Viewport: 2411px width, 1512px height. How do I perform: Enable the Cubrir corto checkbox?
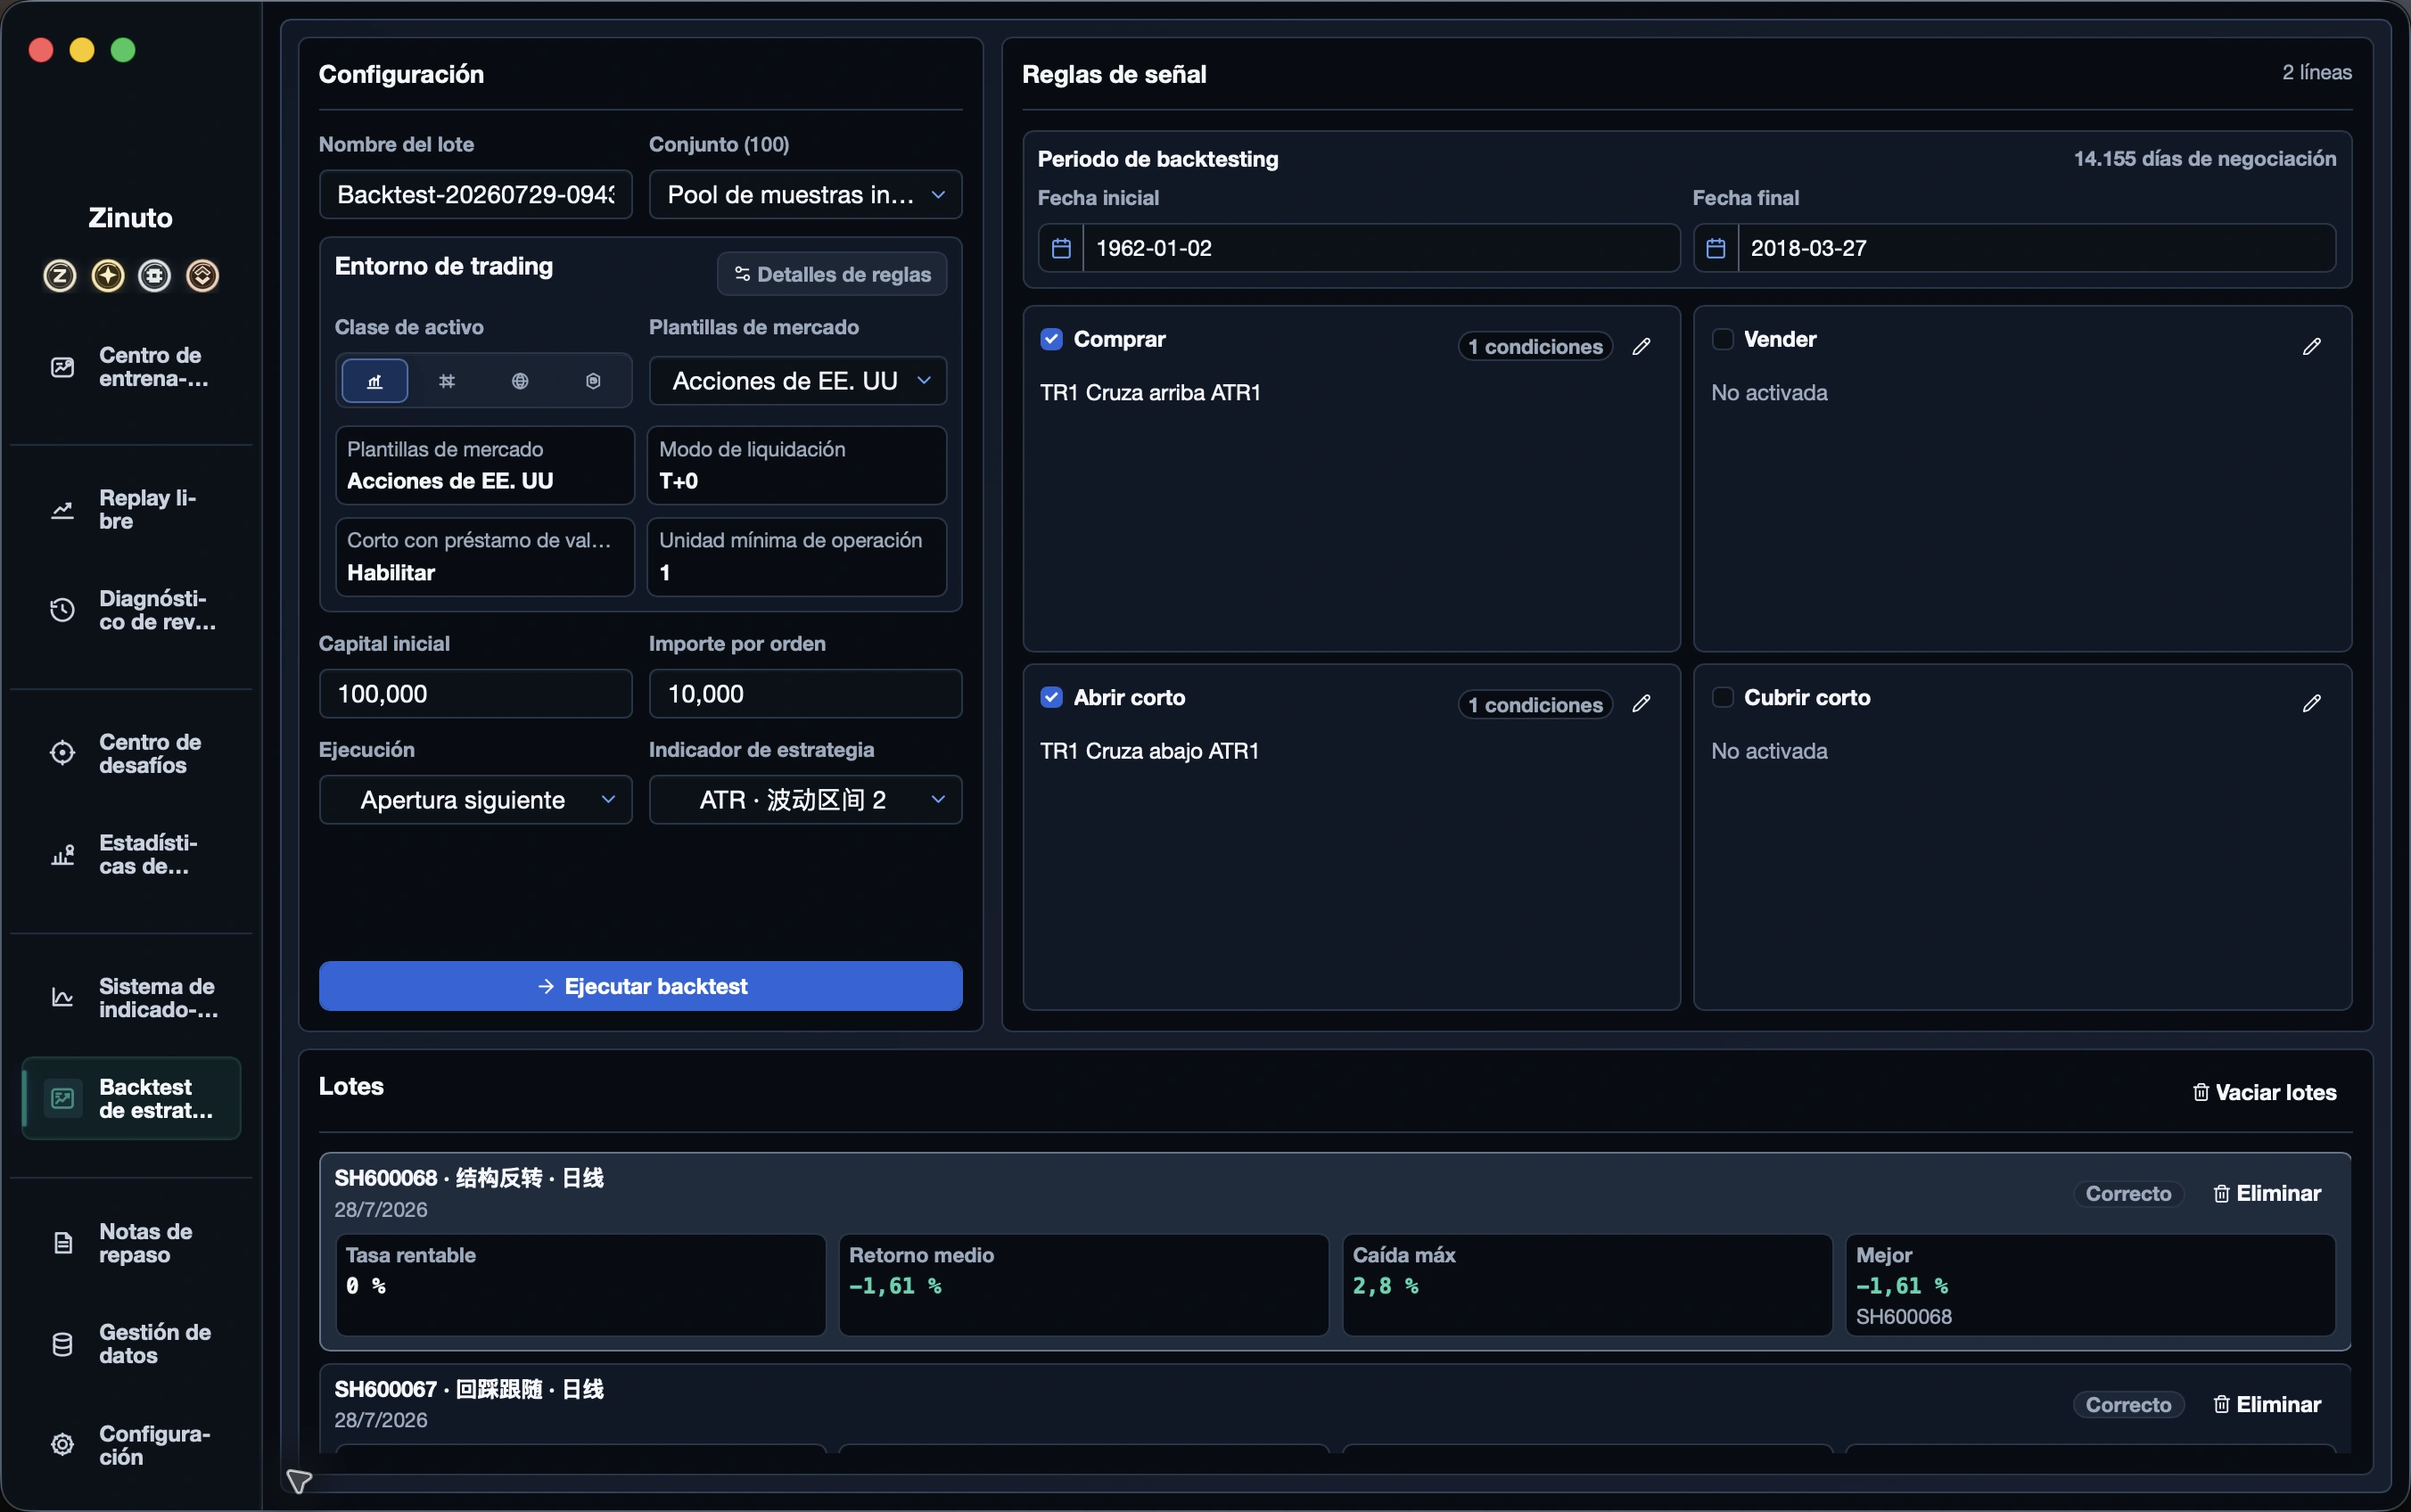1722,697
